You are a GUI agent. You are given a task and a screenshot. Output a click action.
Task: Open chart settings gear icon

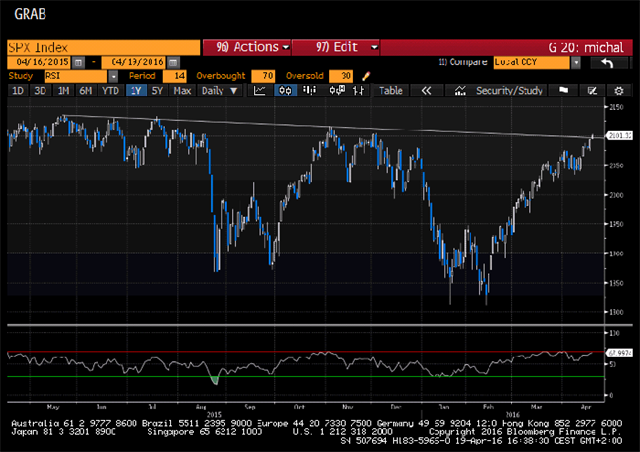(616, 91)
